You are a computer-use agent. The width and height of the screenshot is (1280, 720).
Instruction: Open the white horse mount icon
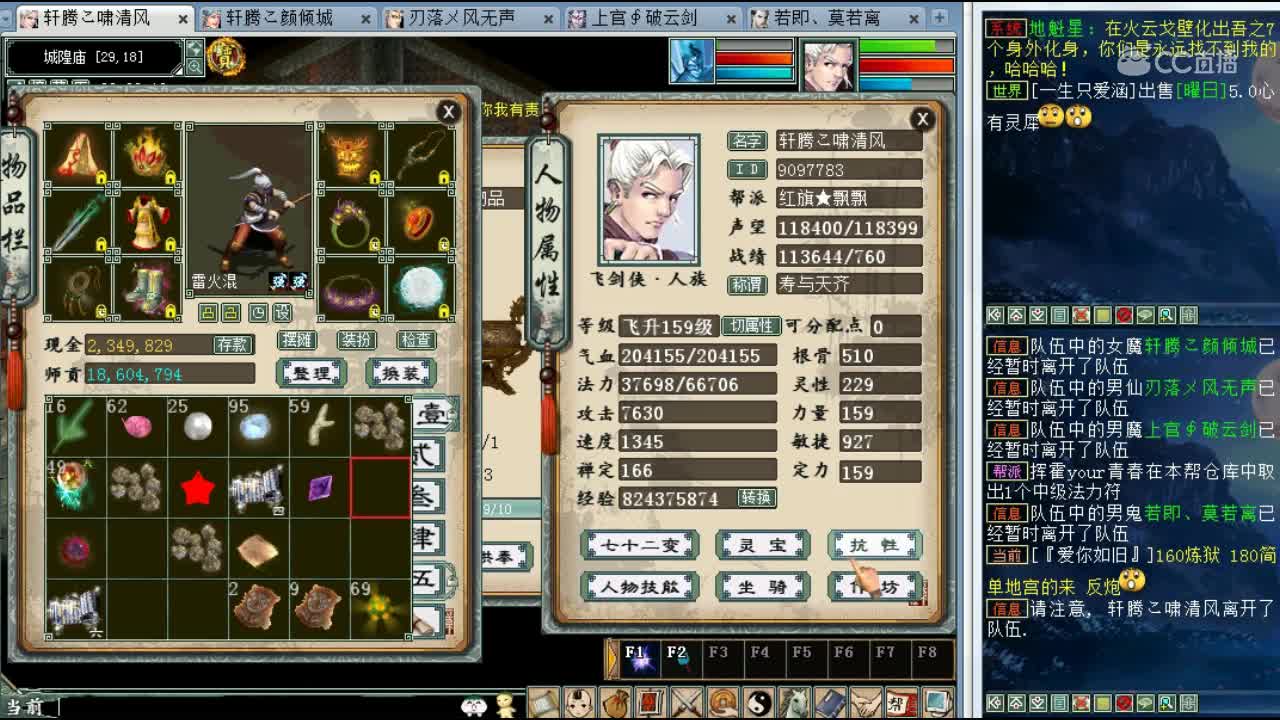click(x=796, y=702)
